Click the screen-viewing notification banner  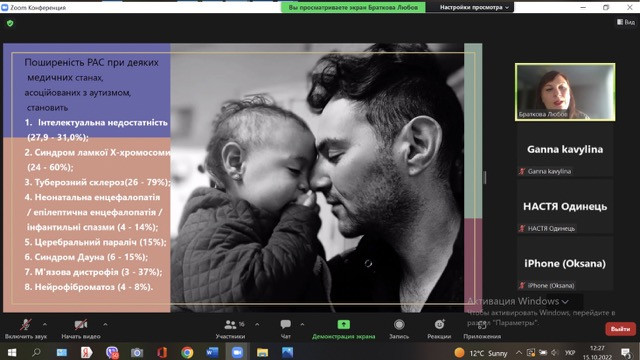tap(353, 7)
